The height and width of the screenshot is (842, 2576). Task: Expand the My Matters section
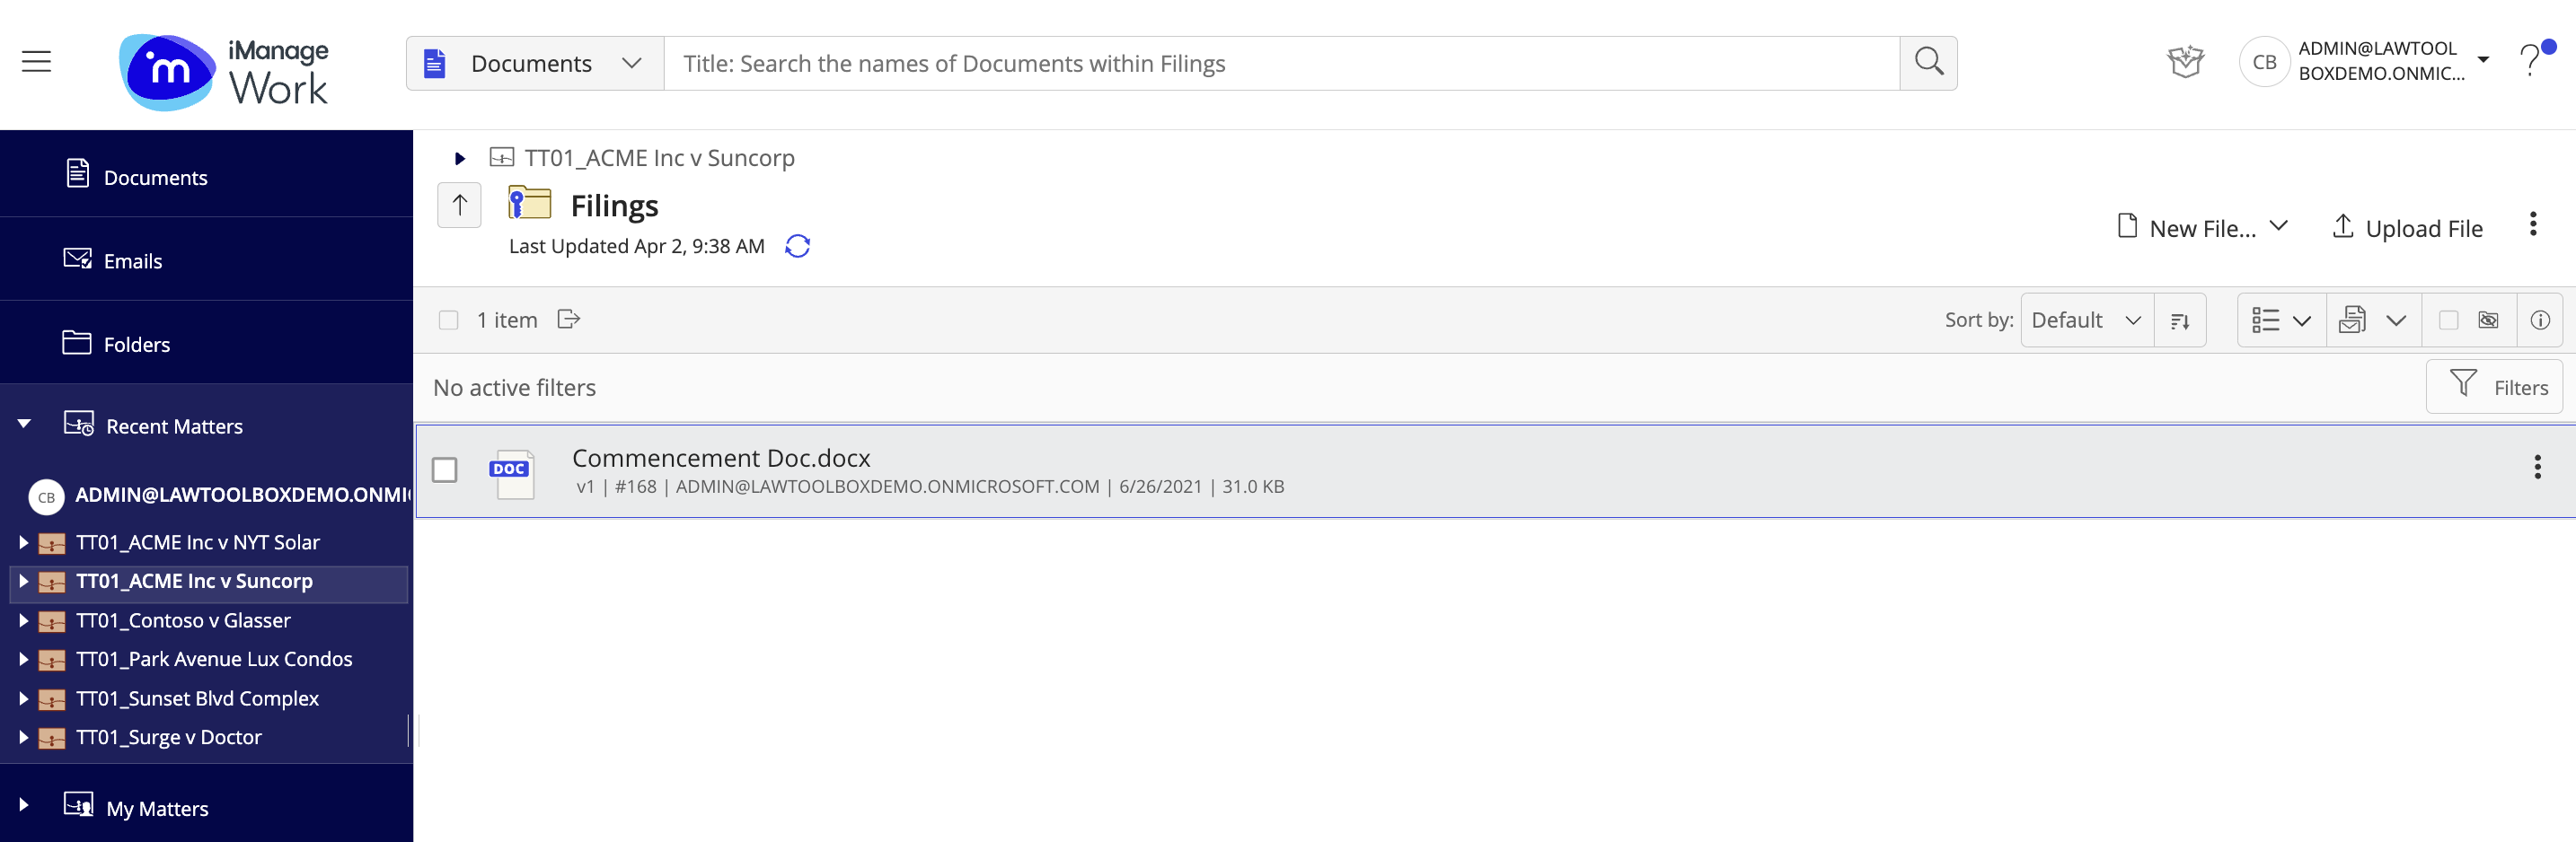[24, 804]
